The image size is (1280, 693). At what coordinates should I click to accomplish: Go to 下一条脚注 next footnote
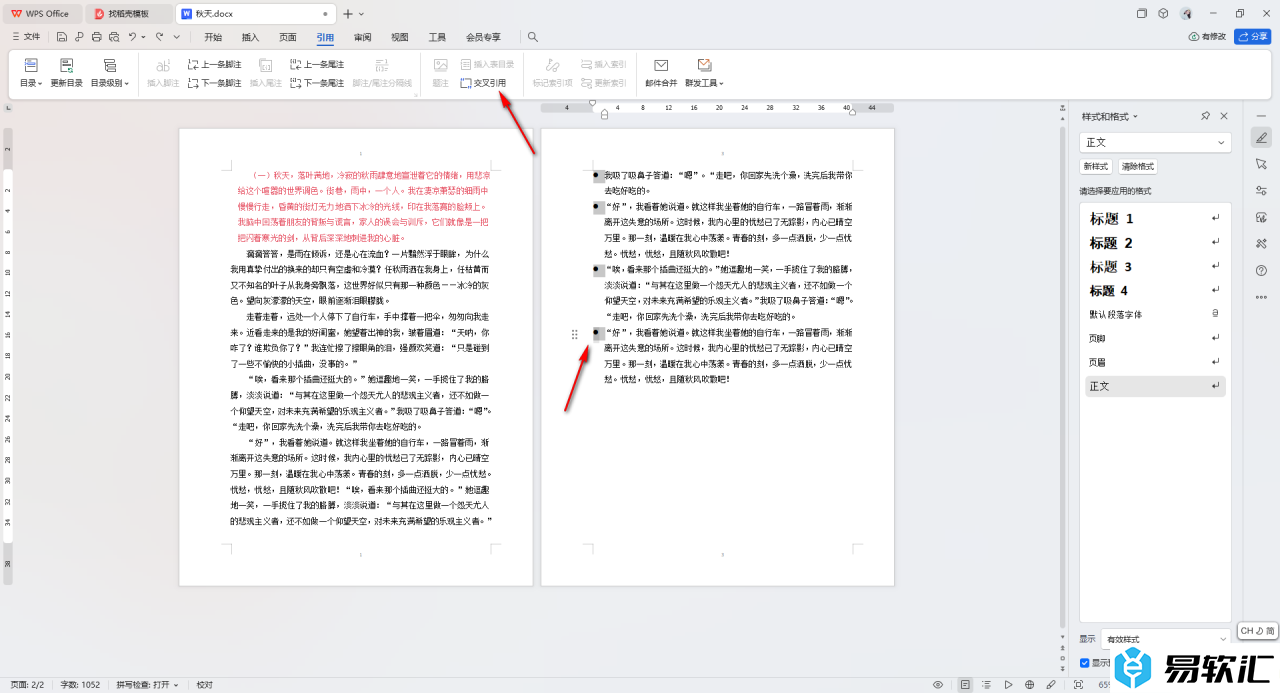(215, 83)
